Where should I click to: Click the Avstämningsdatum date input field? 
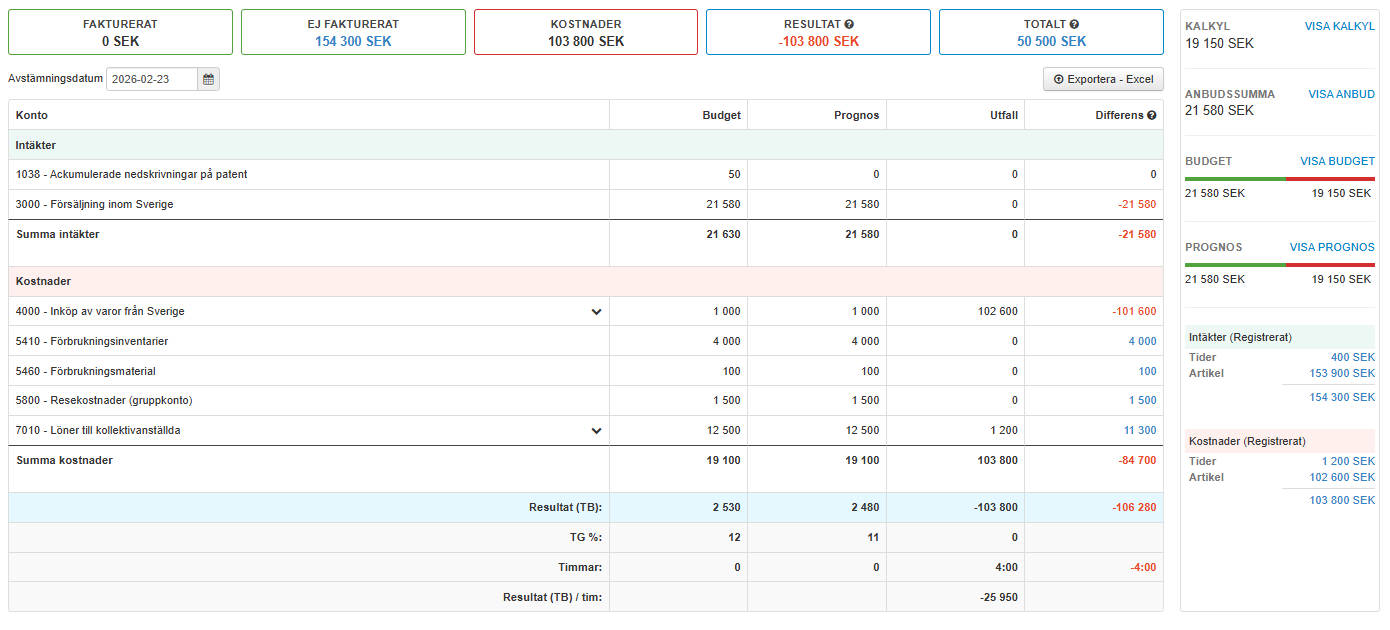[x=151, y=79]
